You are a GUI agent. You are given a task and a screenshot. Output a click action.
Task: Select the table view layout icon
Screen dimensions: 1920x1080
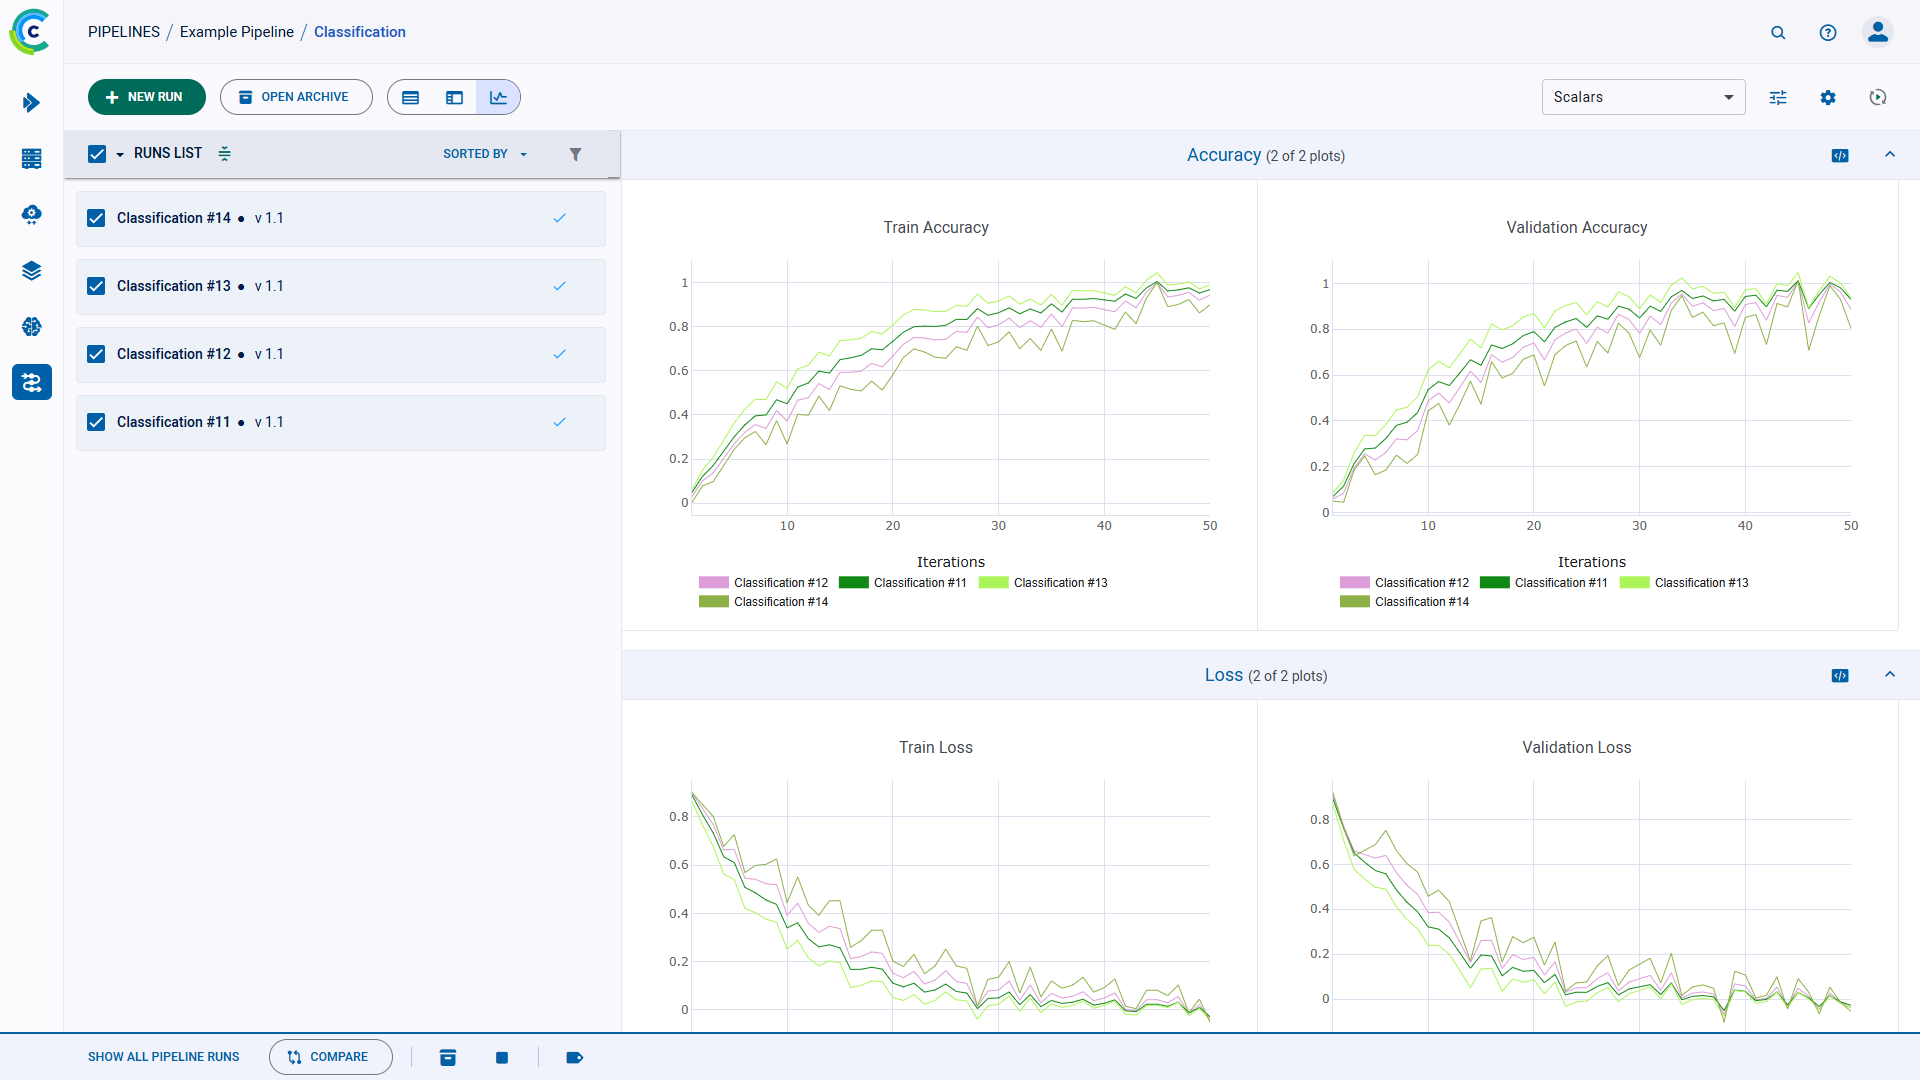coord(410,96)
